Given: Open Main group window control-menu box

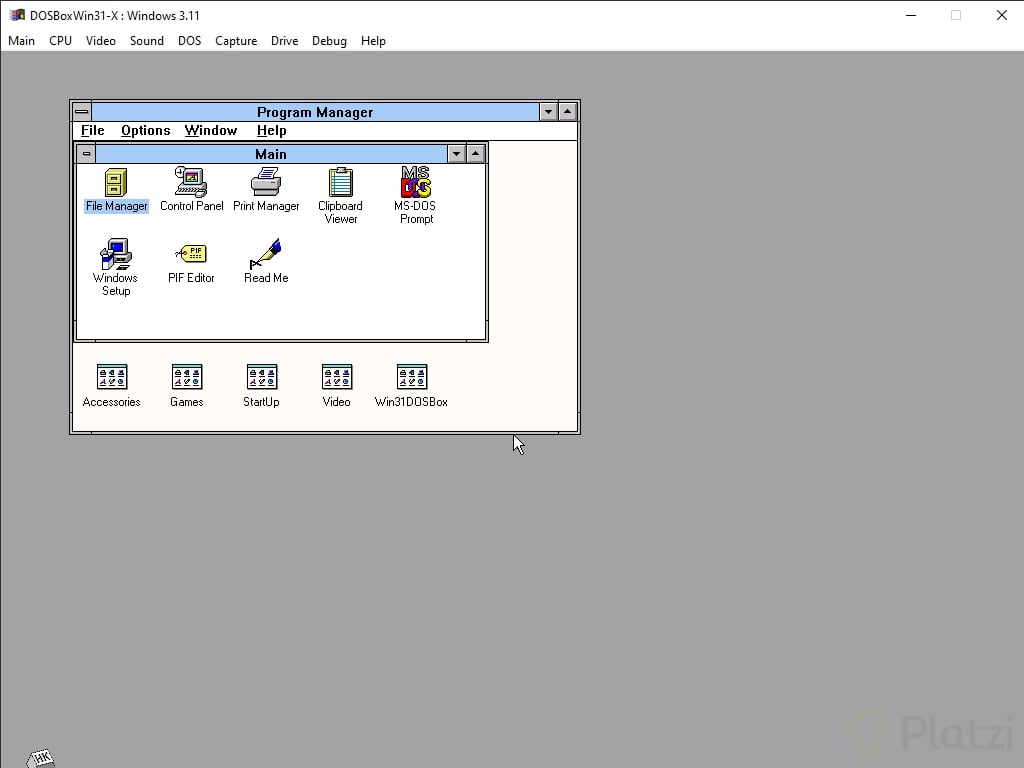Looking at the screenshot, I should click(86, 154).
